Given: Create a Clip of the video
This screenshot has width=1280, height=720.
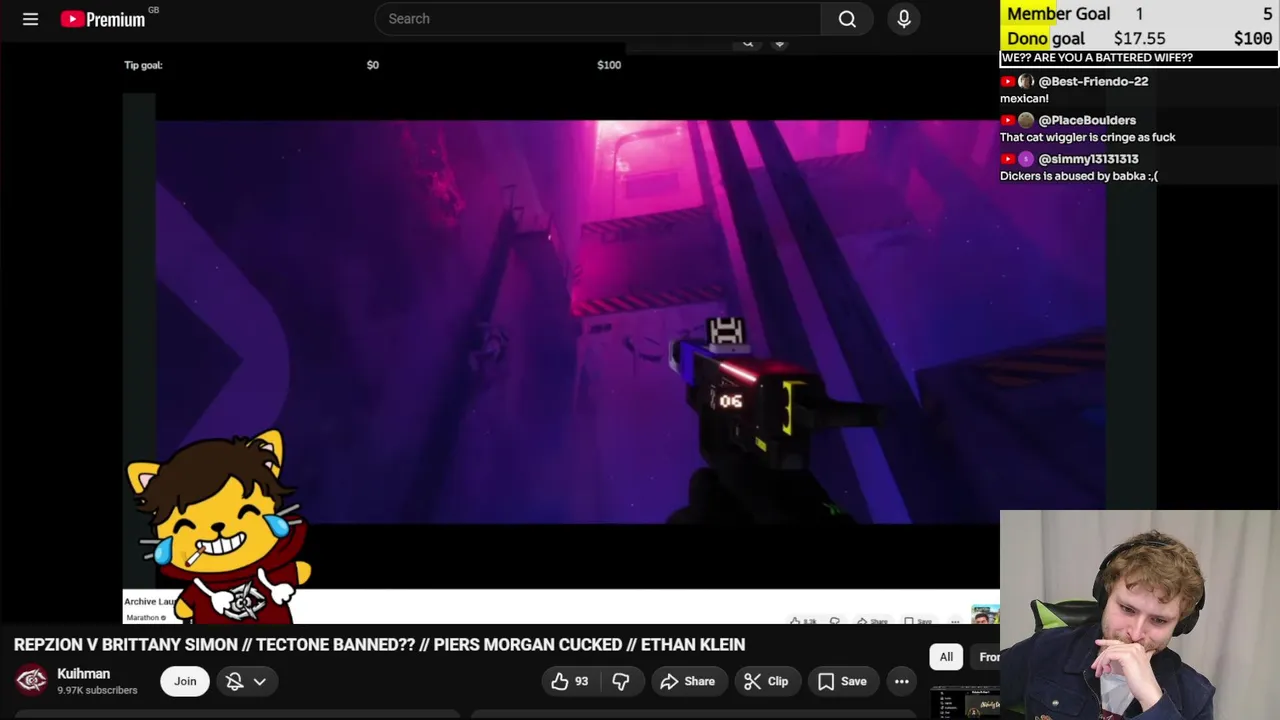Looking at the screenshot, I should [x=766, y=681].
